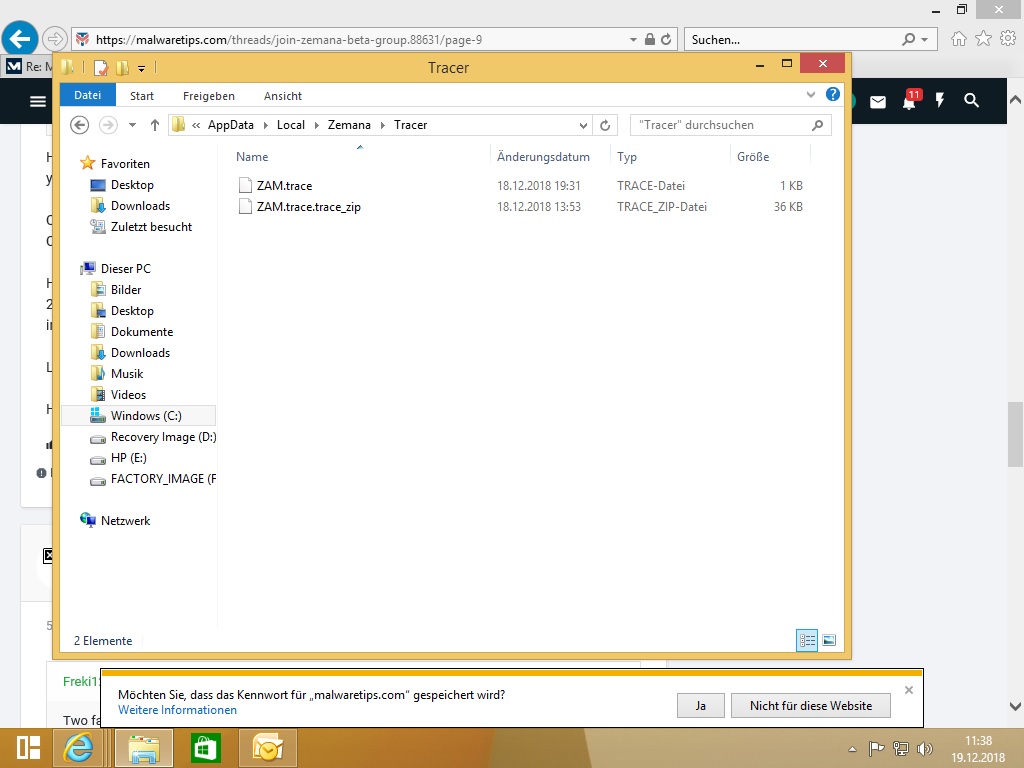Open Windows Store from taskbar
Image resolution: width=1024 pixels, height=768 pixels.
click(x=206, y=748)
